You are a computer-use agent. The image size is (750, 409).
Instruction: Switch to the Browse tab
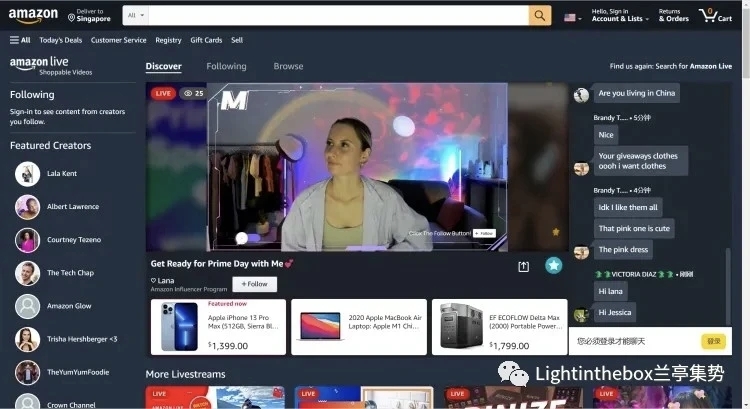click(288, 66)
